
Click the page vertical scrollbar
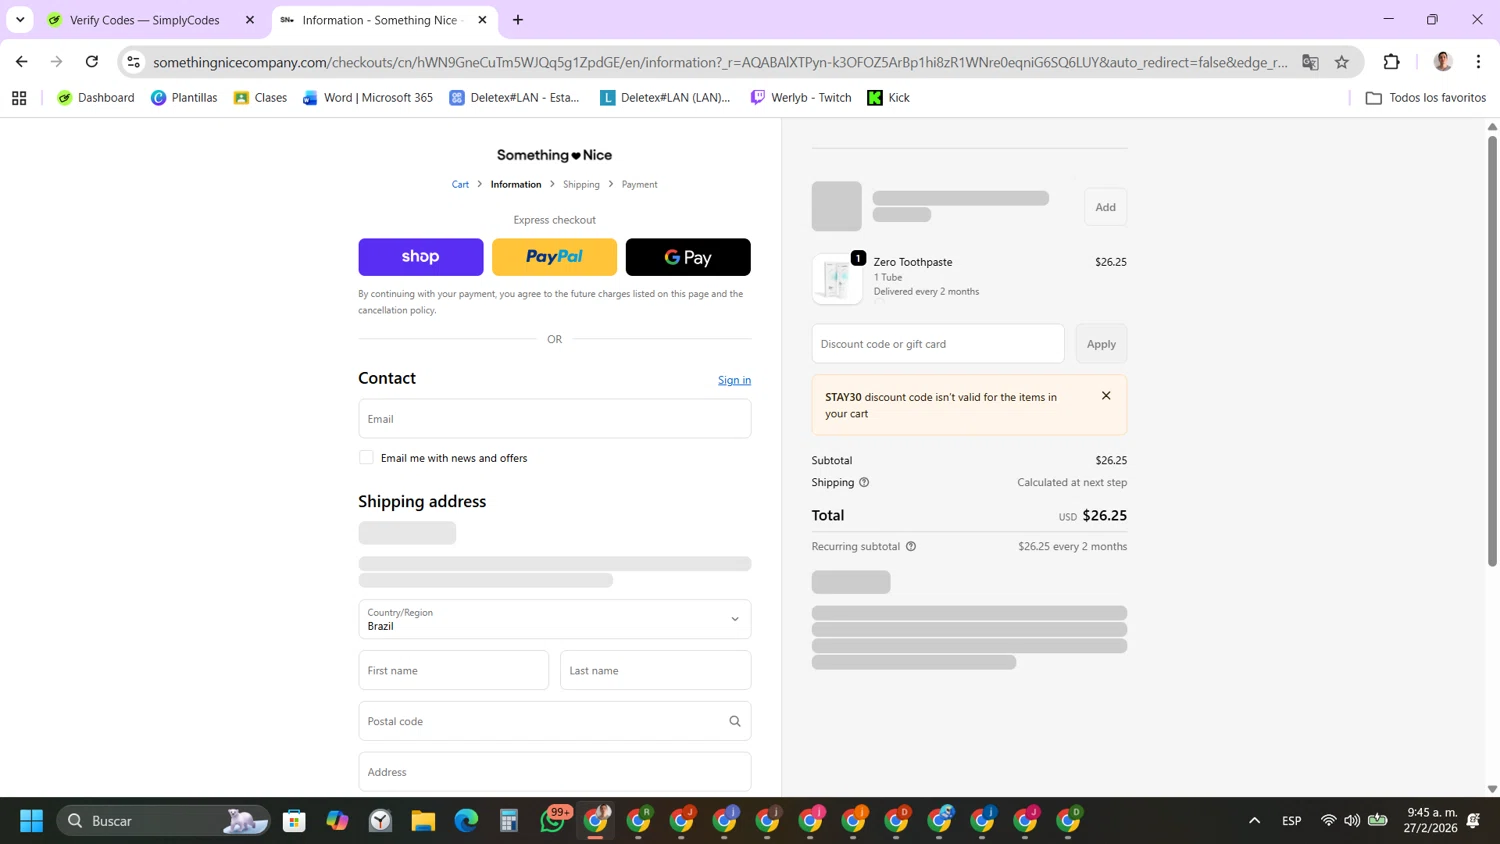click(x=1492, y=350)
